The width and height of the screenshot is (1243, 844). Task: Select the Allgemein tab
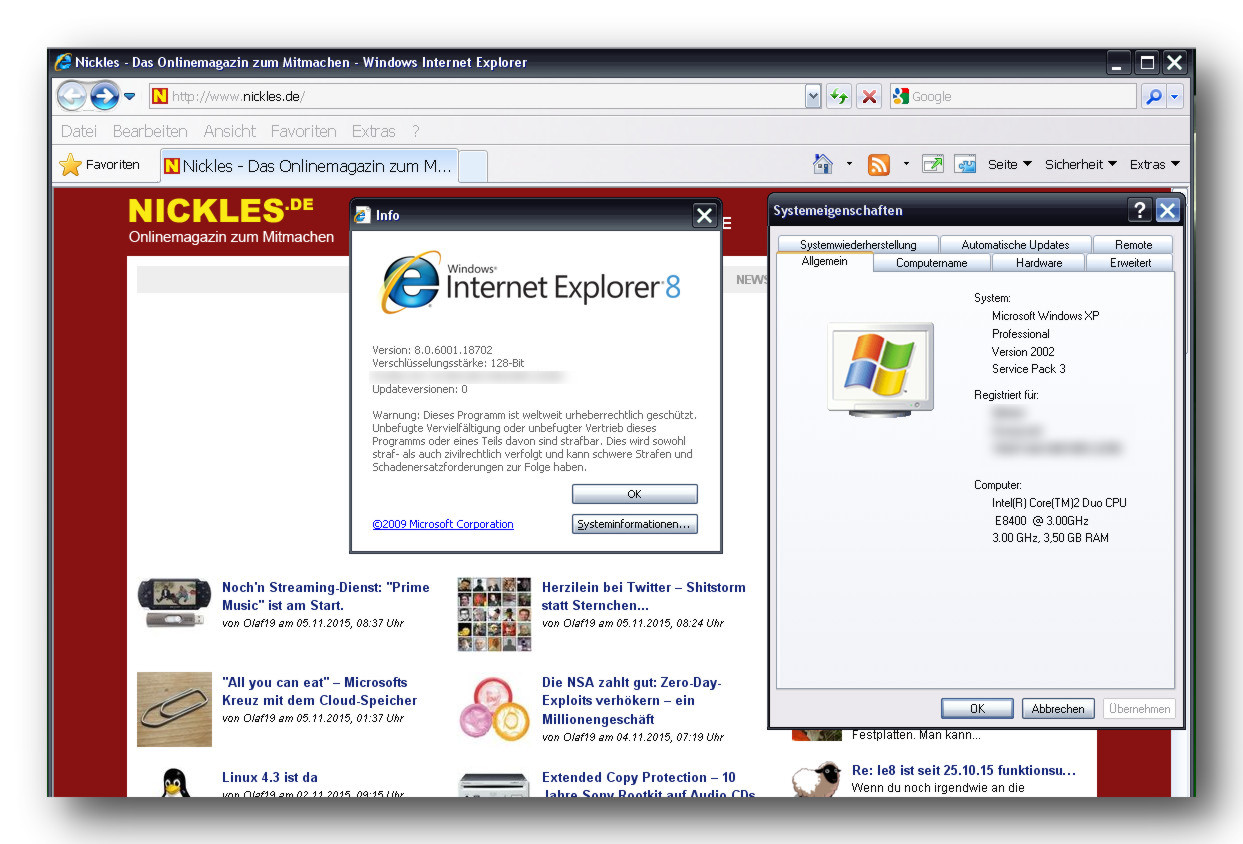click(x=824, y=262)
